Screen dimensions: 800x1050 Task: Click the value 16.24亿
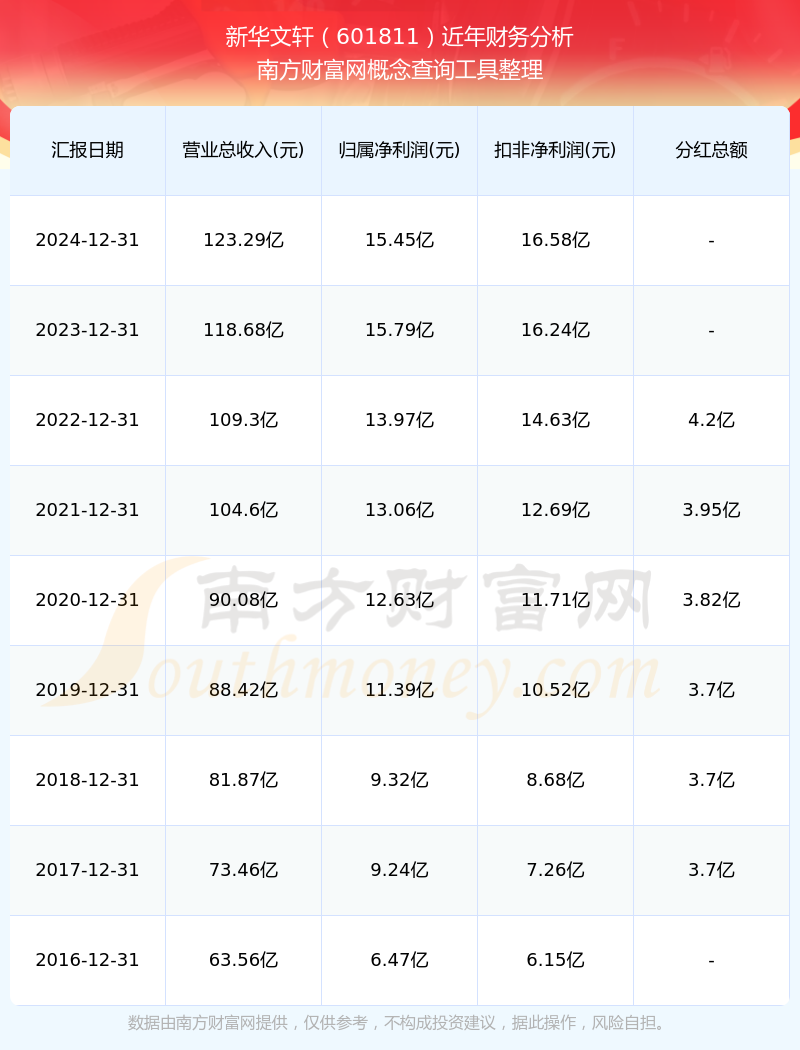pos(556,330)
